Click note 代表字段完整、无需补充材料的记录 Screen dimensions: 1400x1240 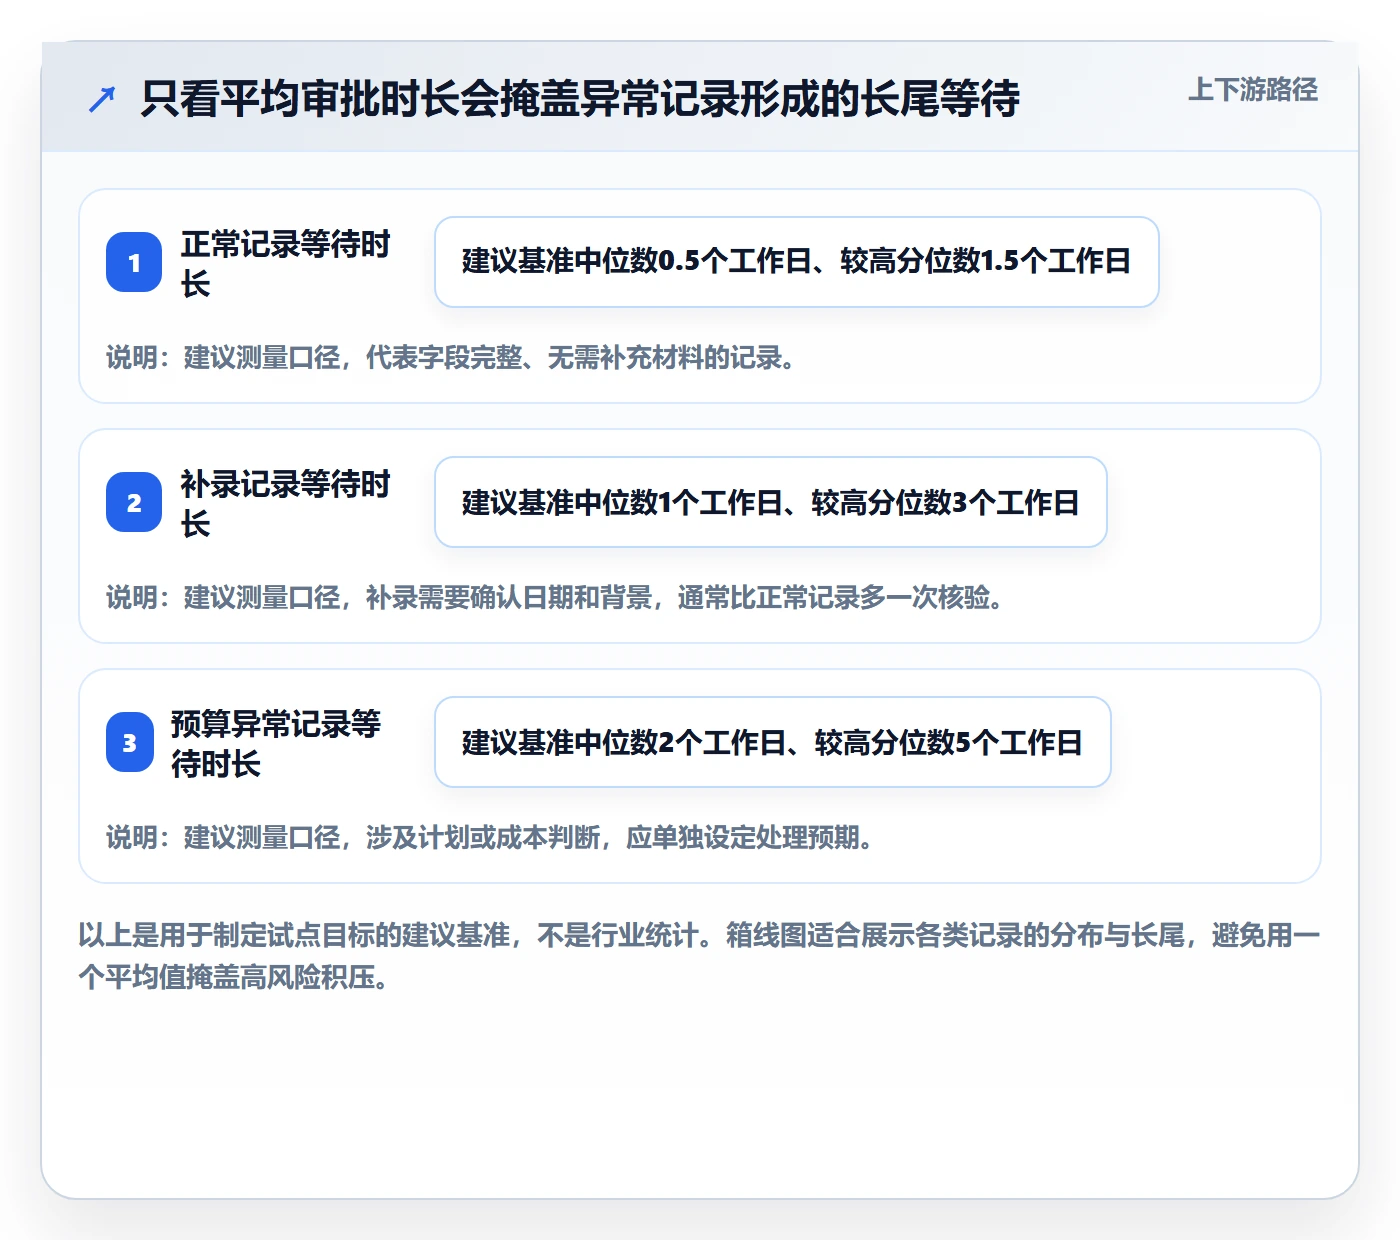coord(451,358)
